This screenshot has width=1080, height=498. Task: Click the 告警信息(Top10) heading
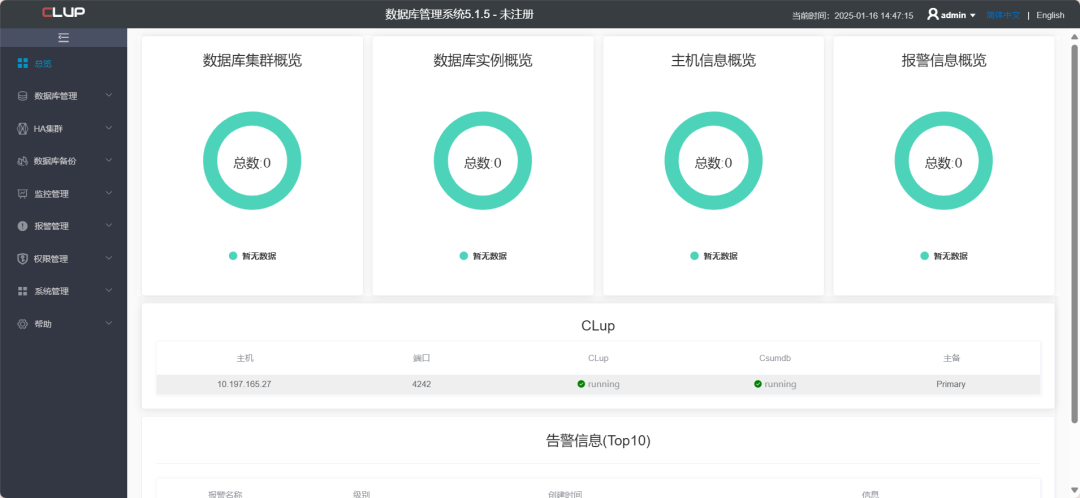click(x=598, y=441)
